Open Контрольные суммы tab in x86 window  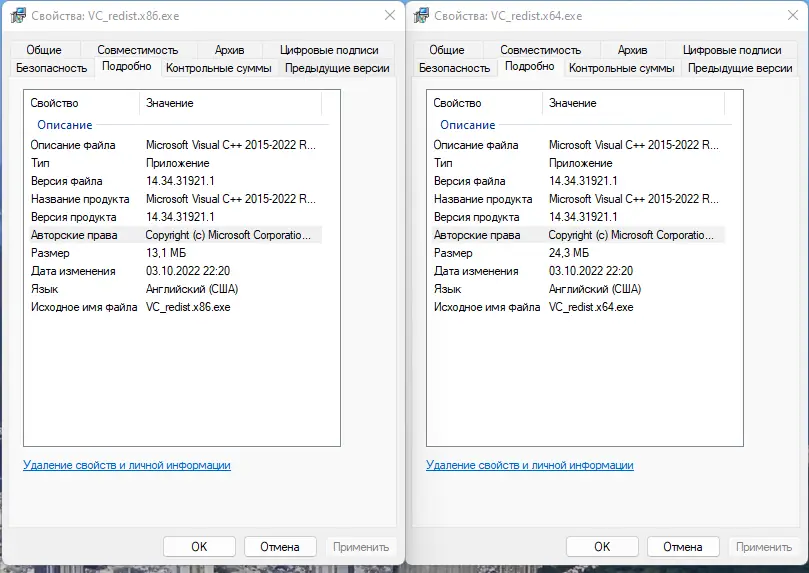coord(218,68)
